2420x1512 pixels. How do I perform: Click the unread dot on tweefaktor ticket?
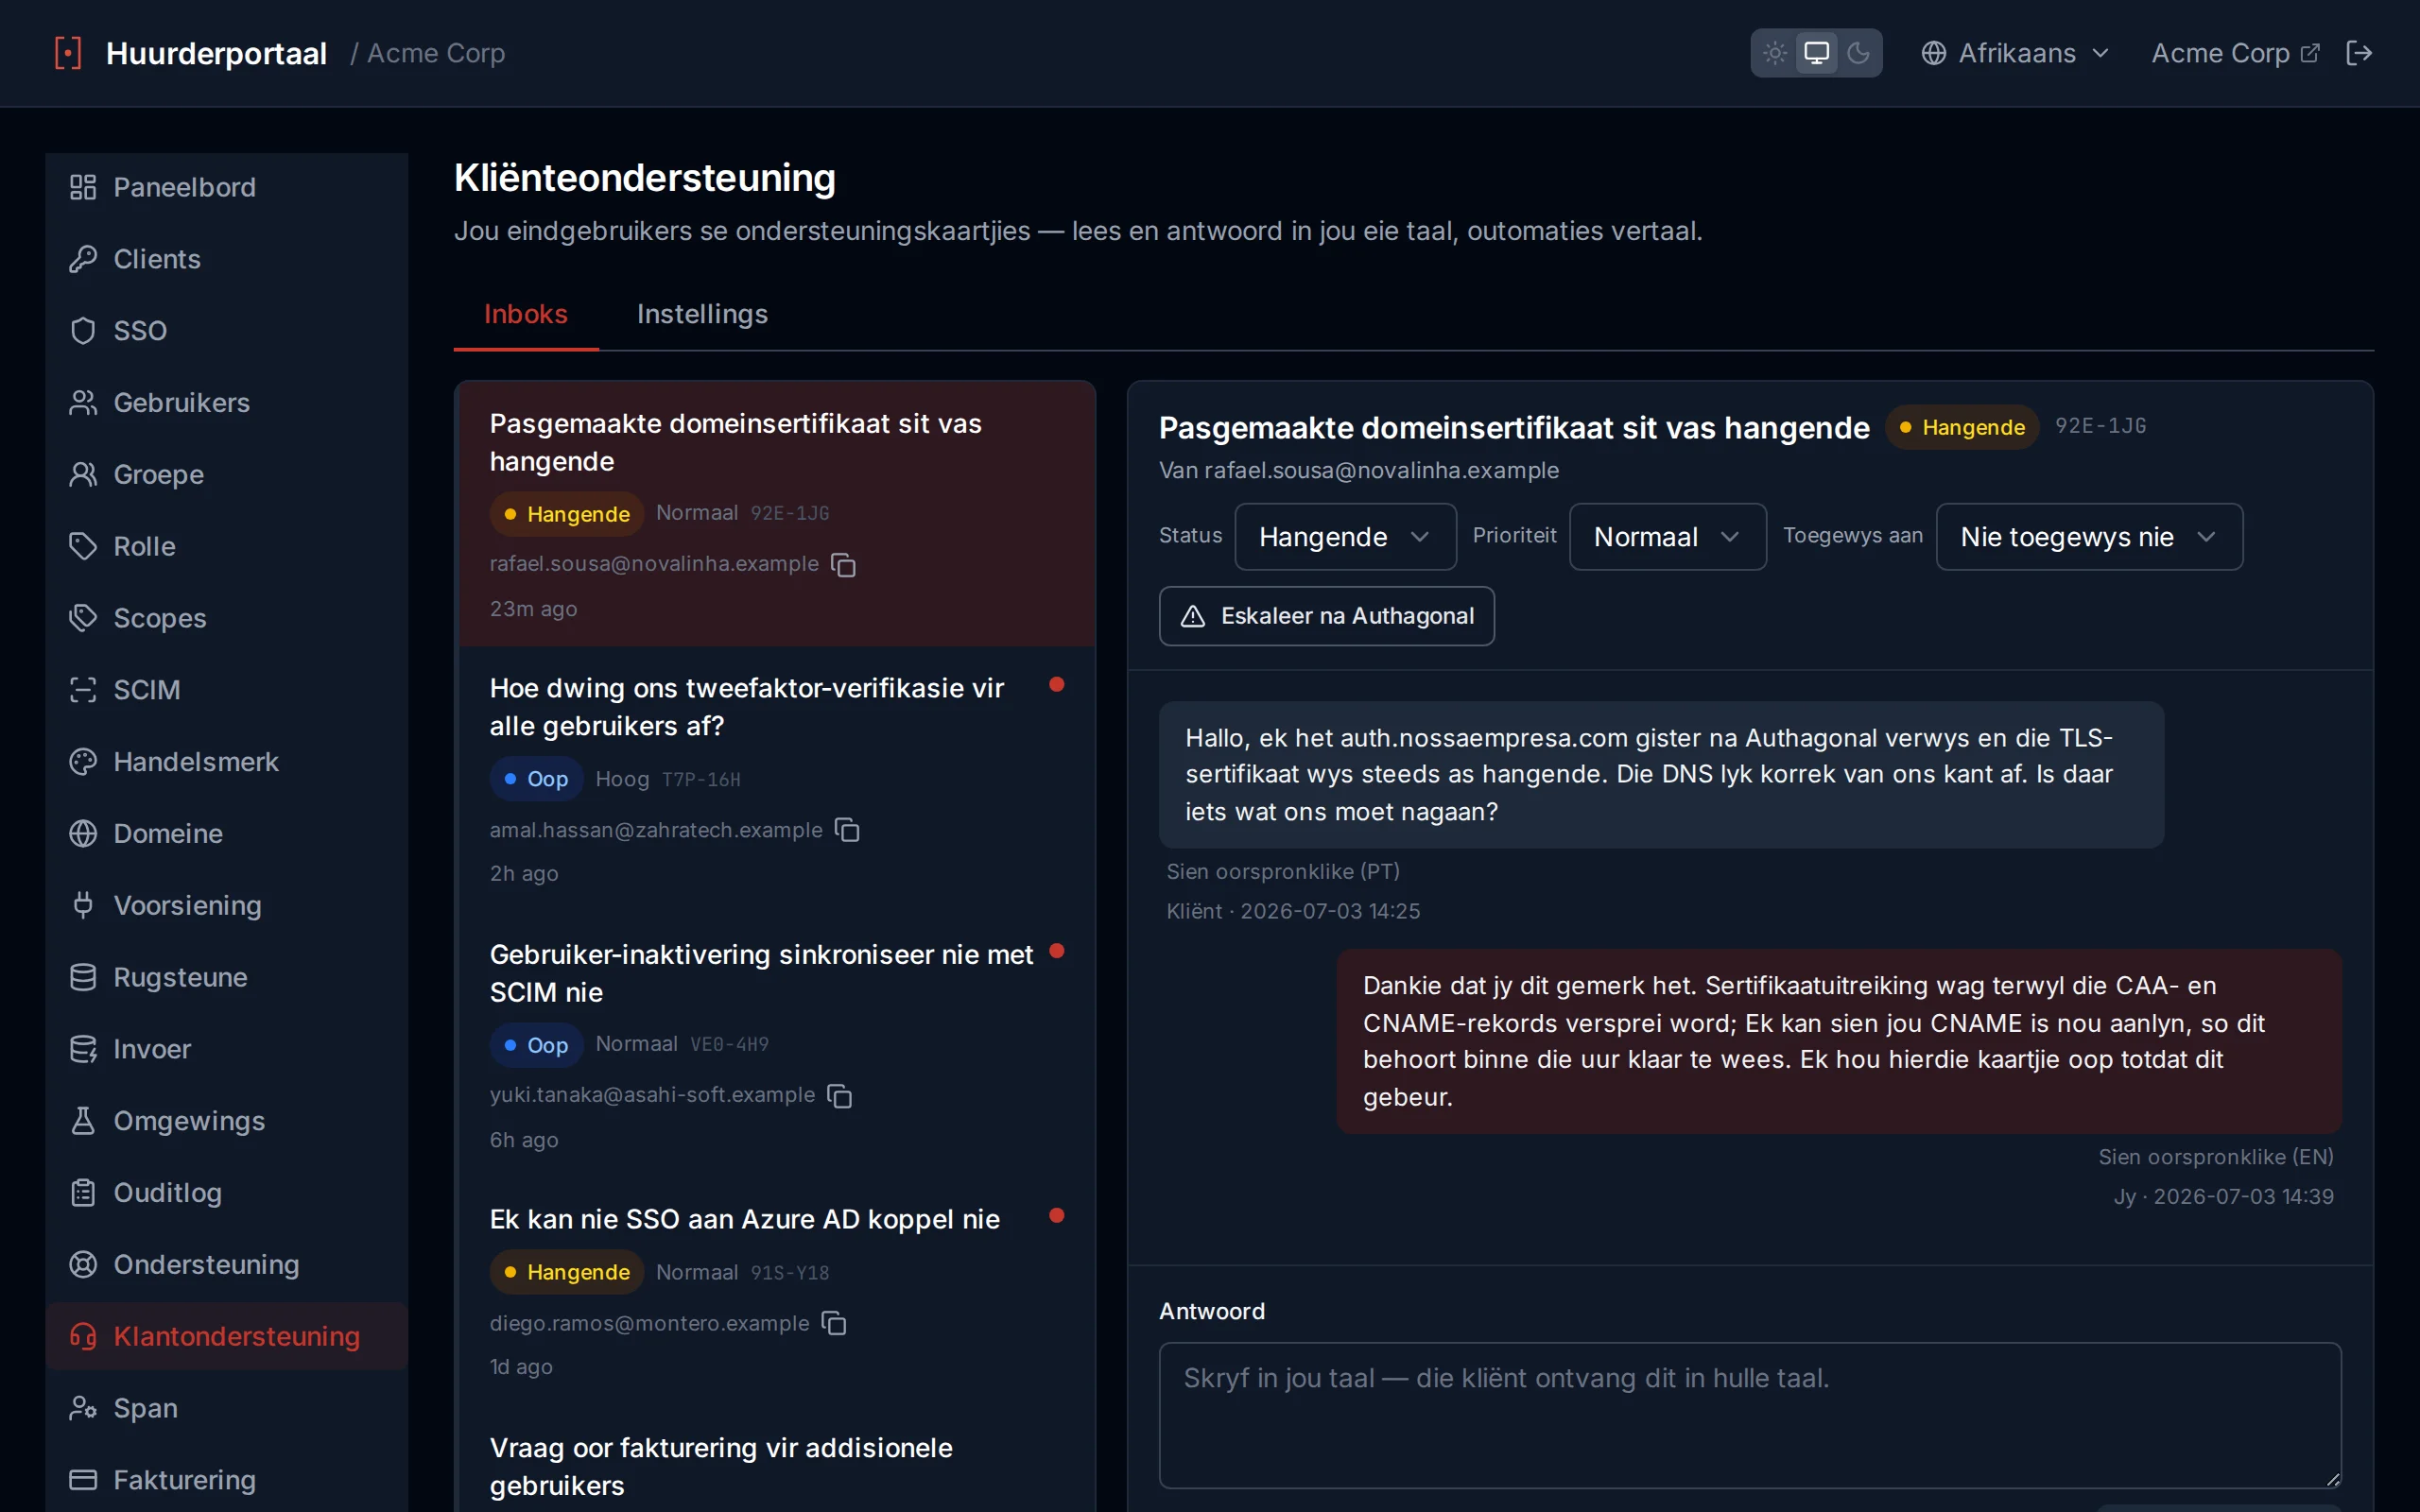coord(1056,685)
